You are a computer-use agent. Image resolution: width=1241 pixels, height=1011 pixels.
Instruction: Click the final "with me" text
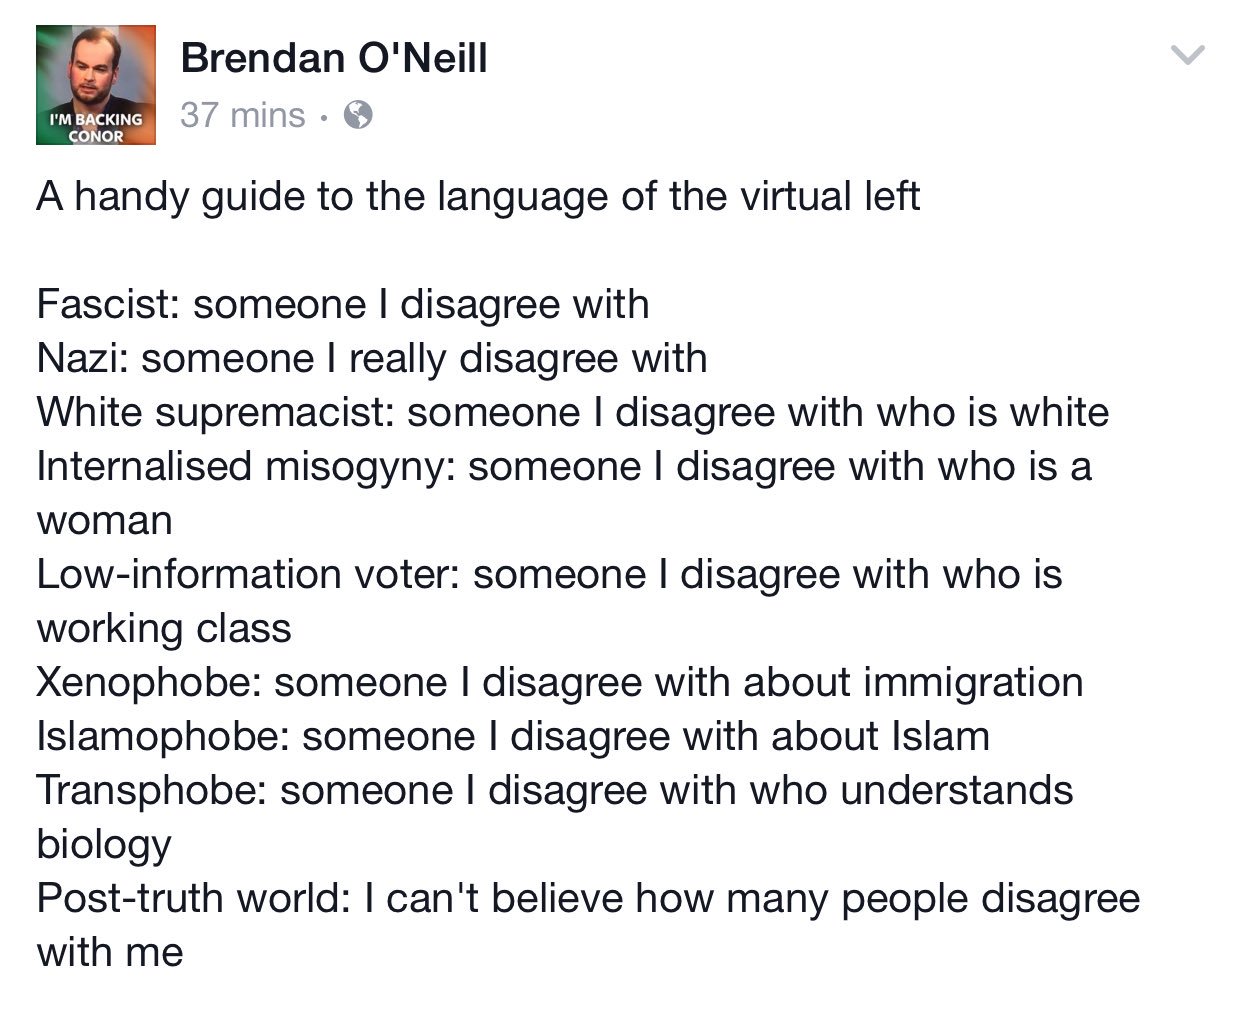(110, 952)
